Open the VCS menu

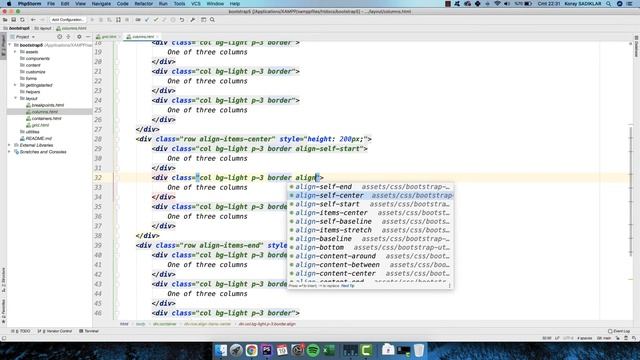coord(196,4)
